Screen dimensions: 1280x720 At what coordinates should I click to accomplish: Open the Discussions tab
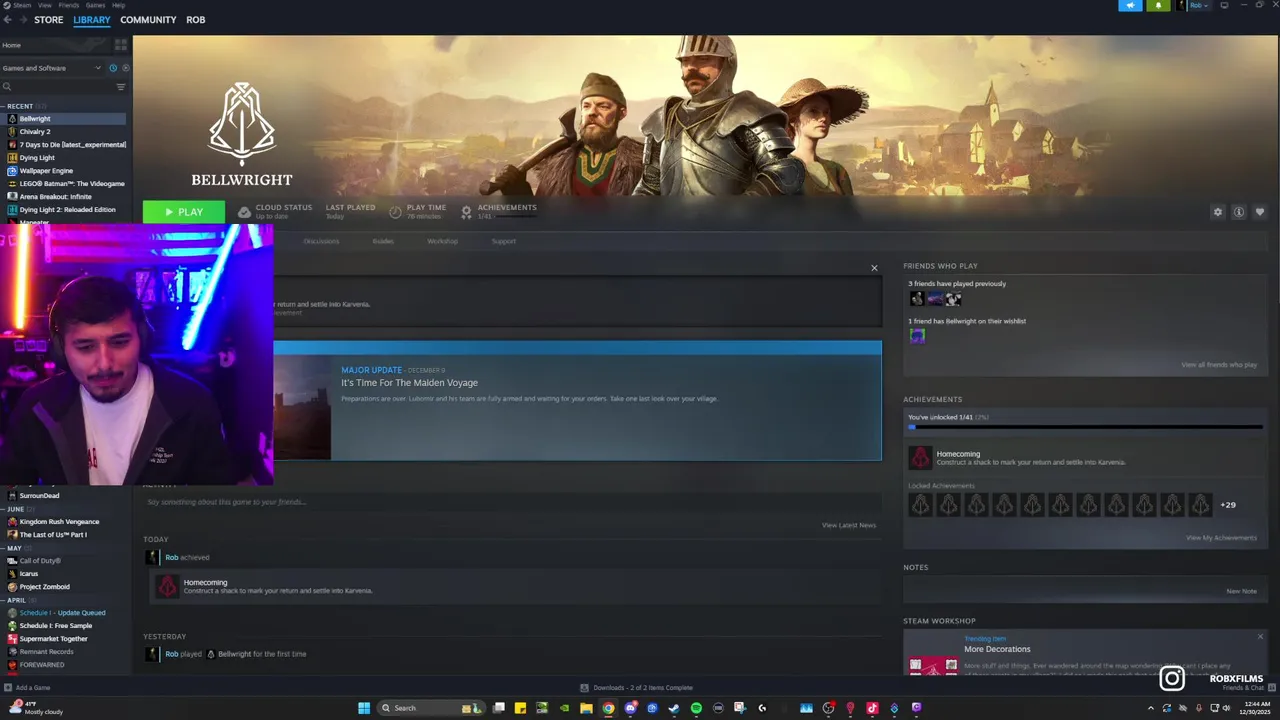321,241
